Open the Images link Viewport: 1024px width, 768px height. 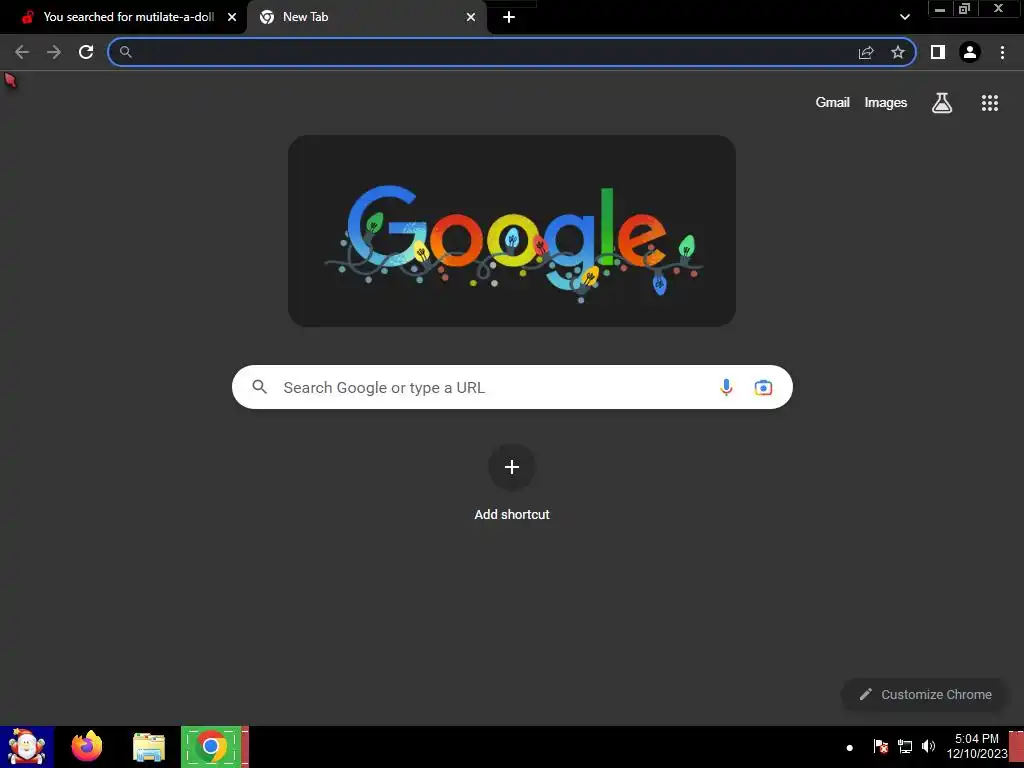pos(886,103)
